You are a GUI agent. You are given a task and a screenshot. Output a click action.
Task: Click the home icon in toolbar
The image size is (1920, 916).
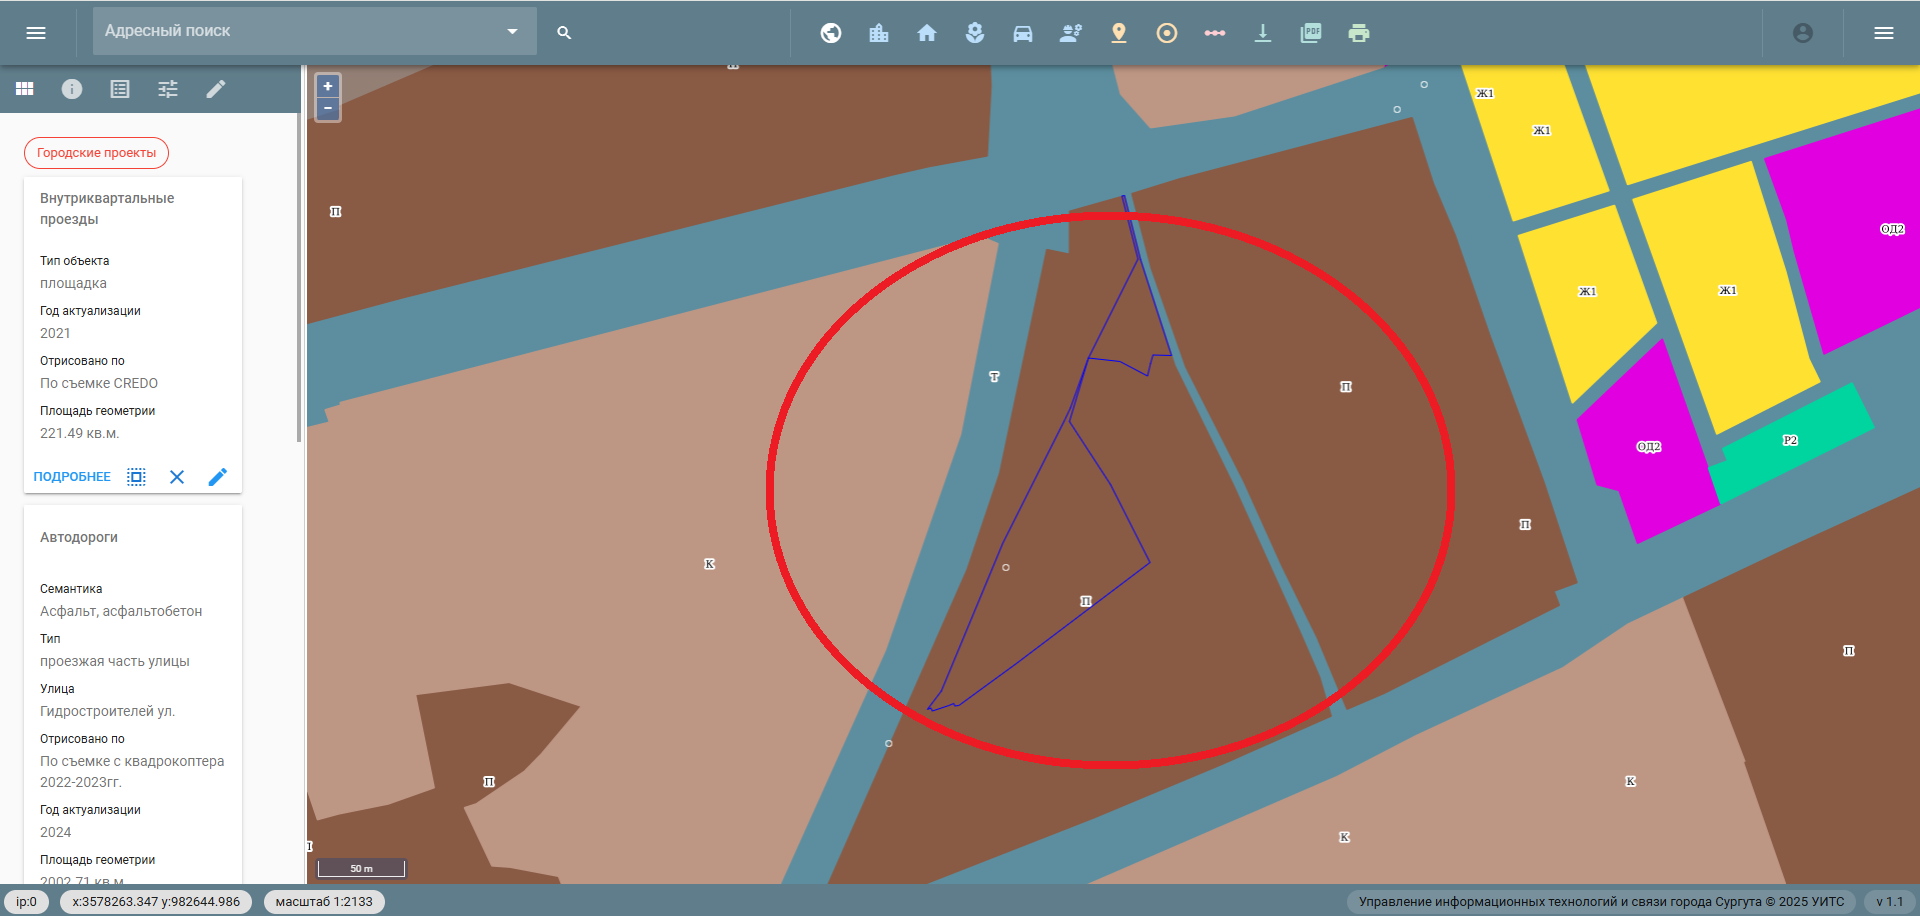tap(926, 33)
